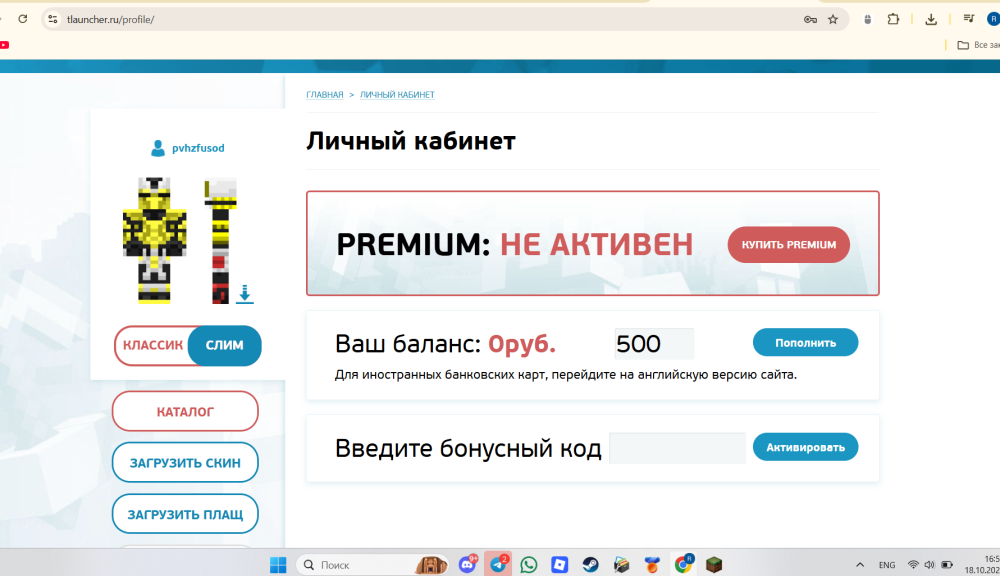The width and height of the screenshot is (1000, 576).
Task: Open ЗАГРУЗИТЬ СКИН menu item
Action: pyautogui.click(x=185, y=462)
